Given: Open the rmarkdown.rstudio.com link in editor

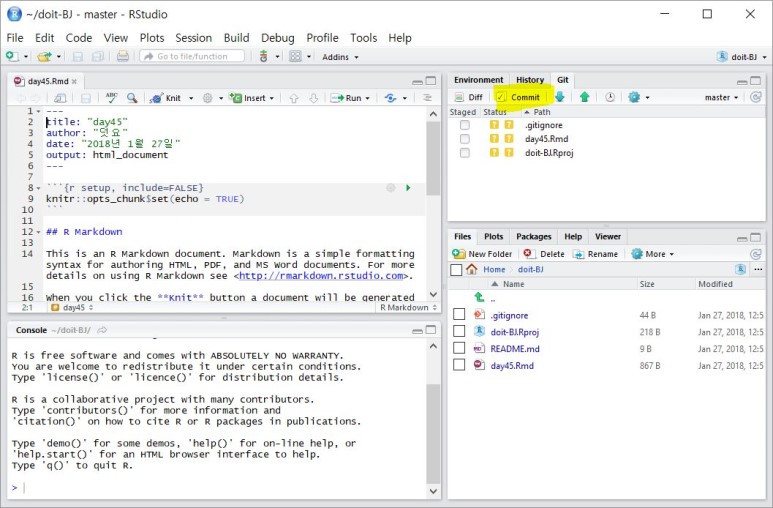Looking at the screenshot, I should [x=321, y=276].
